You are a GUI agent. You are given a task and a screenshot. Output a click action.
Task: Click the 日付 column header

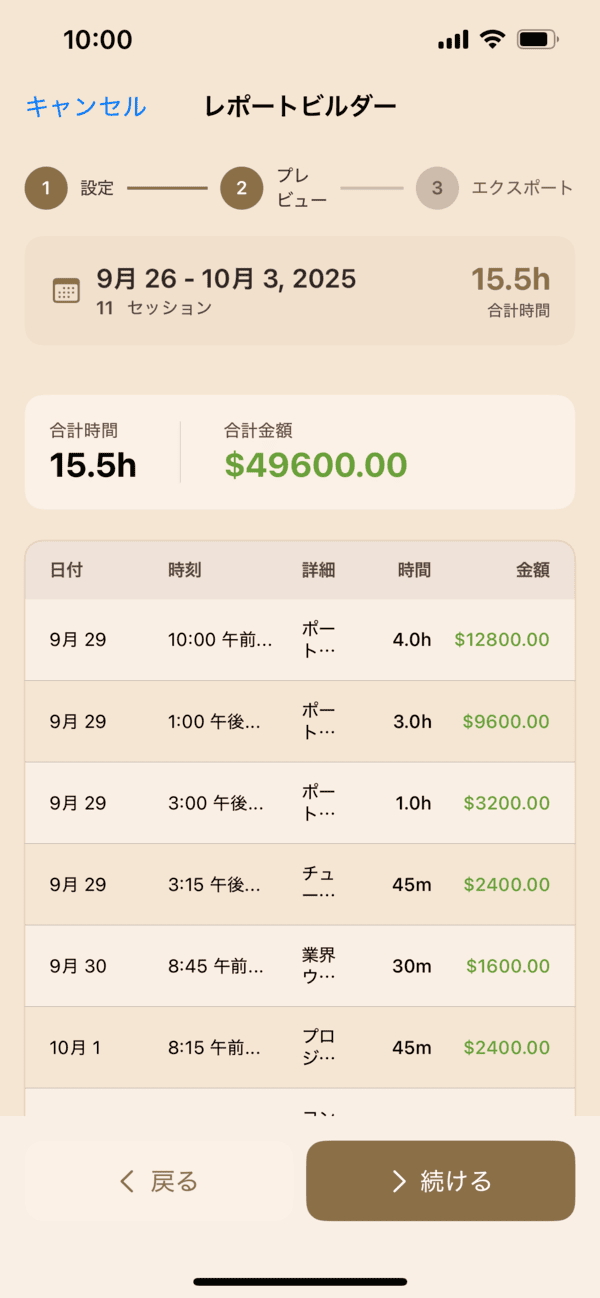(x=63, y=570)
